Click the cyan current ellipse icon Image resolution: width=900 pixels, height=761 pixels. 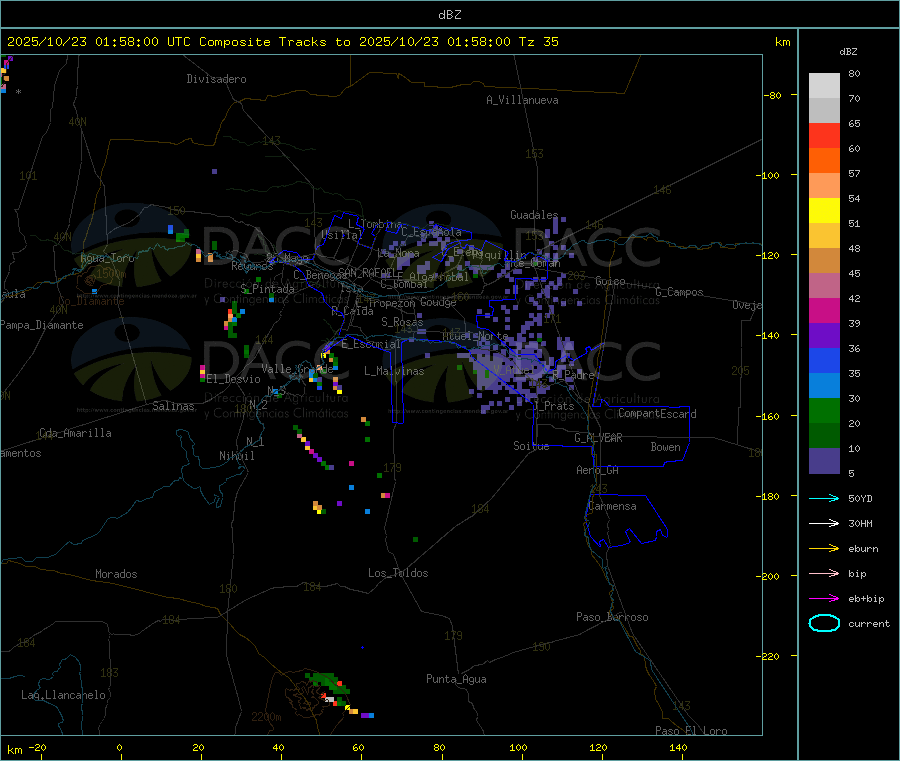tap(824, 623)
